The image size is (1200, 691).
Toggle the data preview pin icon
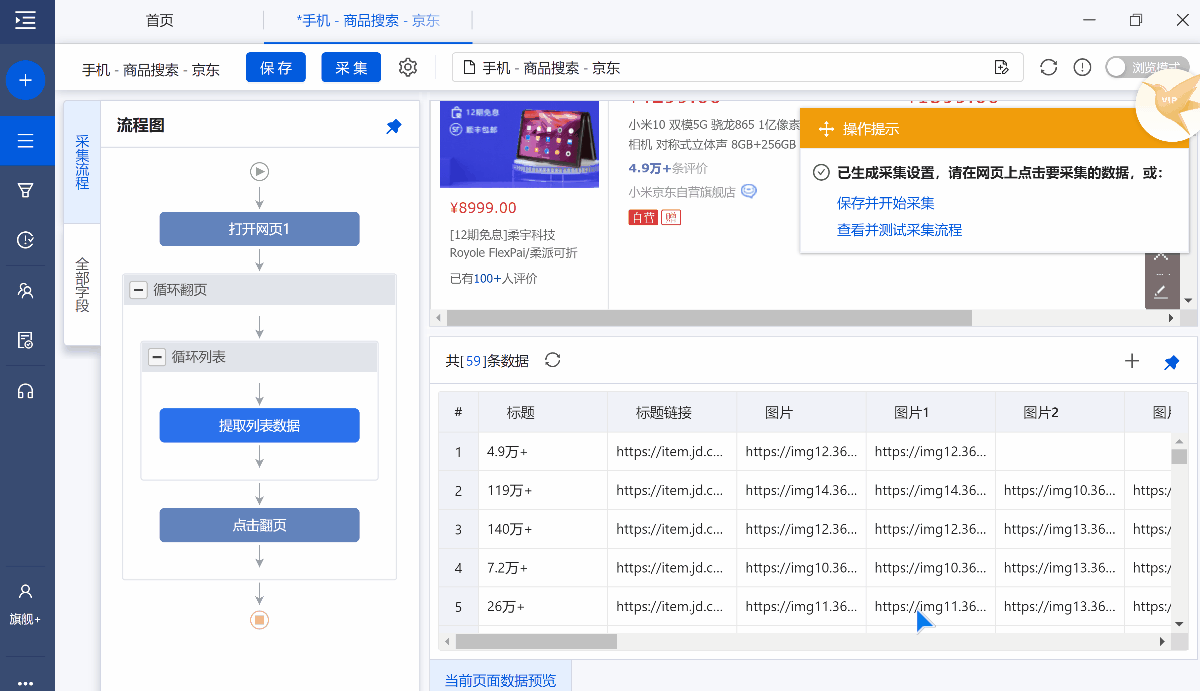(1171, 362)
